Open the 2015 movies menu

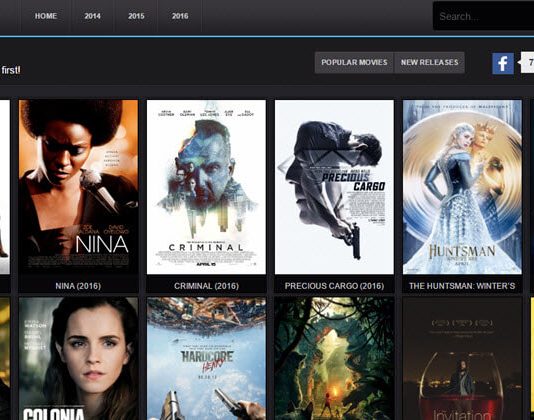pos(136,16)
